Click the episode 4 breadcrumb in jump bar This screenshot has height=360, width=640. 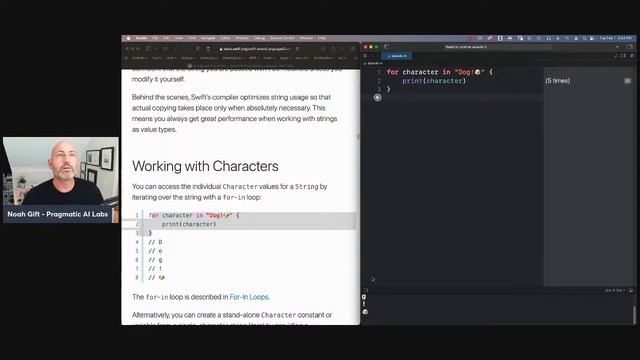[x=373, y=63]
